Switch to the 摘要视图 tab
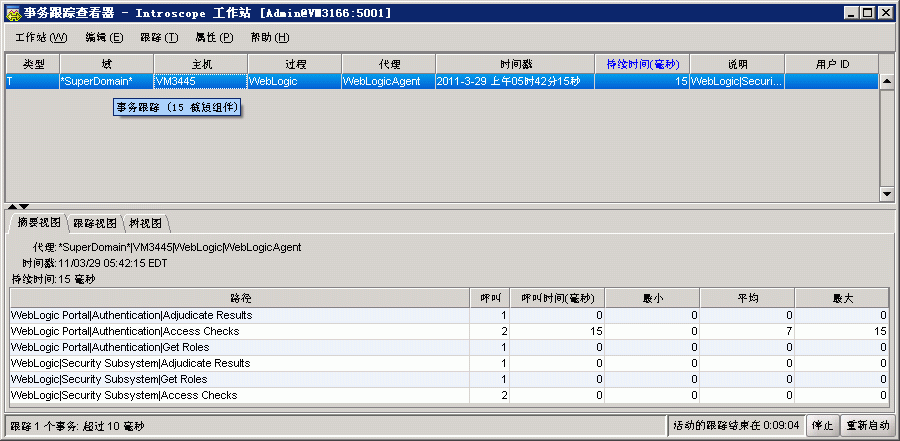 coord(38,223)
